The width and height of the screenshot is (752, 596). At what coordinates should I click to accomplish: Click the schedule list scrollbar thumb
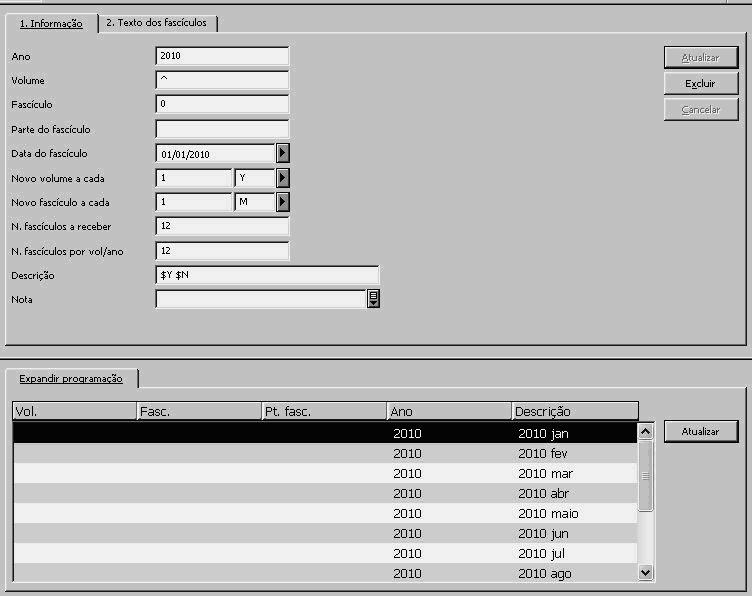pos(646,476)
